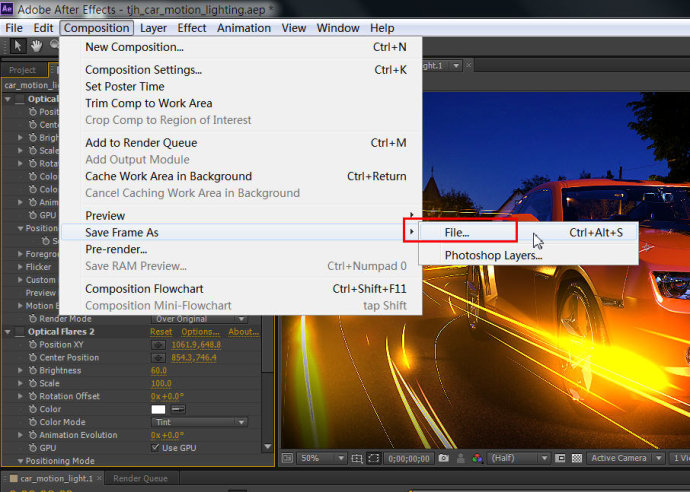Expand the Brightness property in Optical Flares 2
Viewport: 690px width, 492px height.
coord(20,371)
